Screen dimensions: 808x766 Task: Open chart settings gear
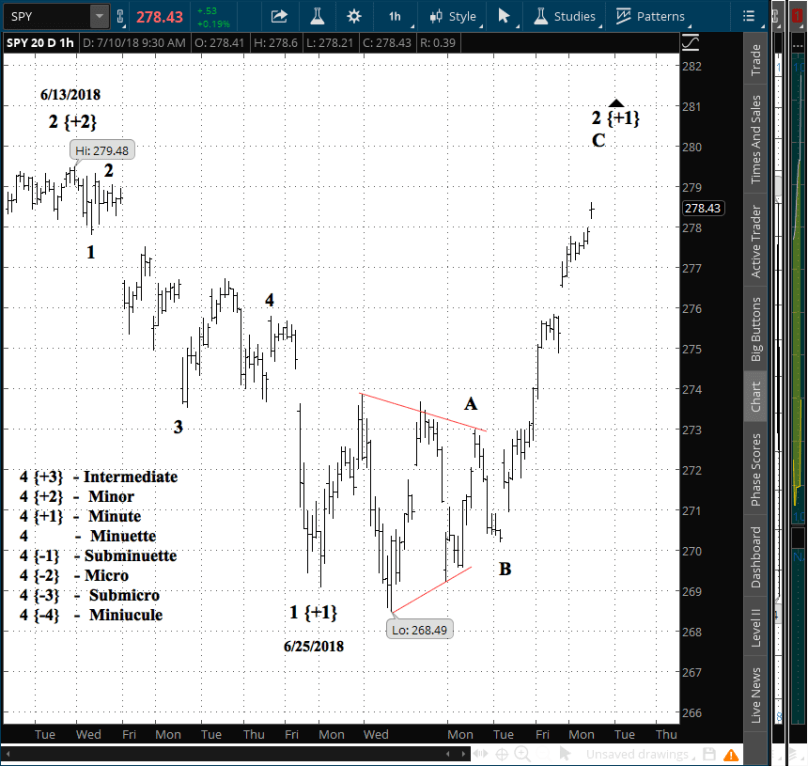click(x=354, y=16)
